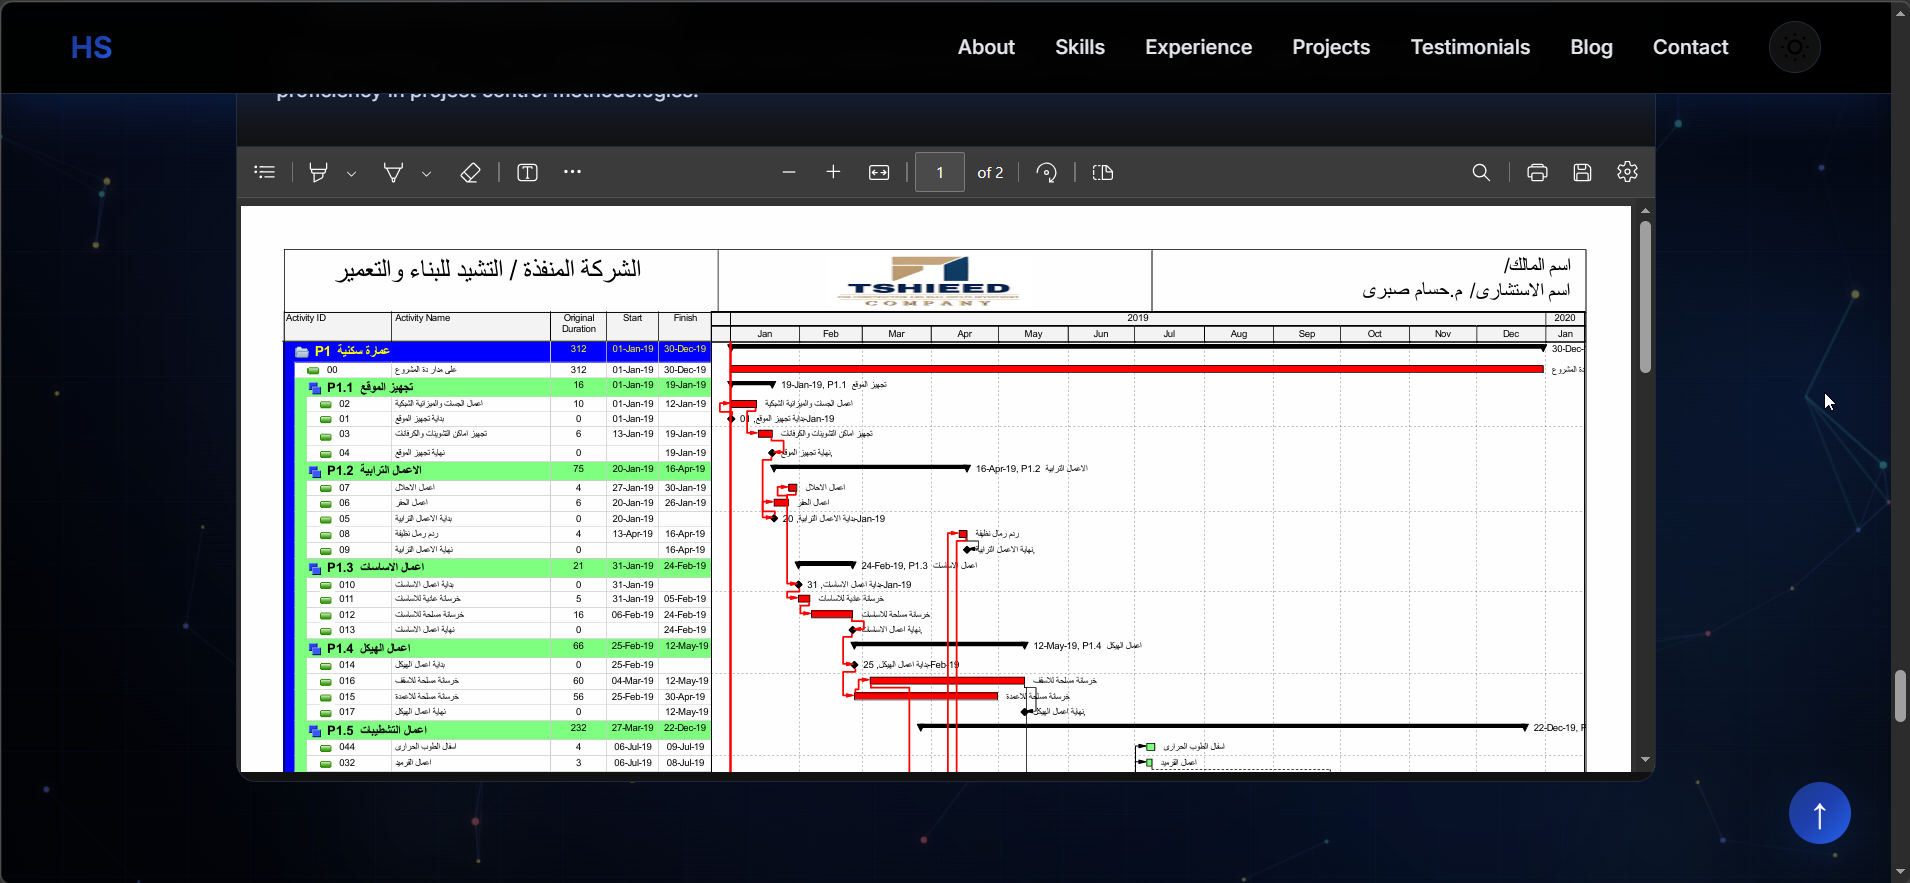Select the eraser tool
Viewport: 1910px width, 883px height.
click(470, 172)
